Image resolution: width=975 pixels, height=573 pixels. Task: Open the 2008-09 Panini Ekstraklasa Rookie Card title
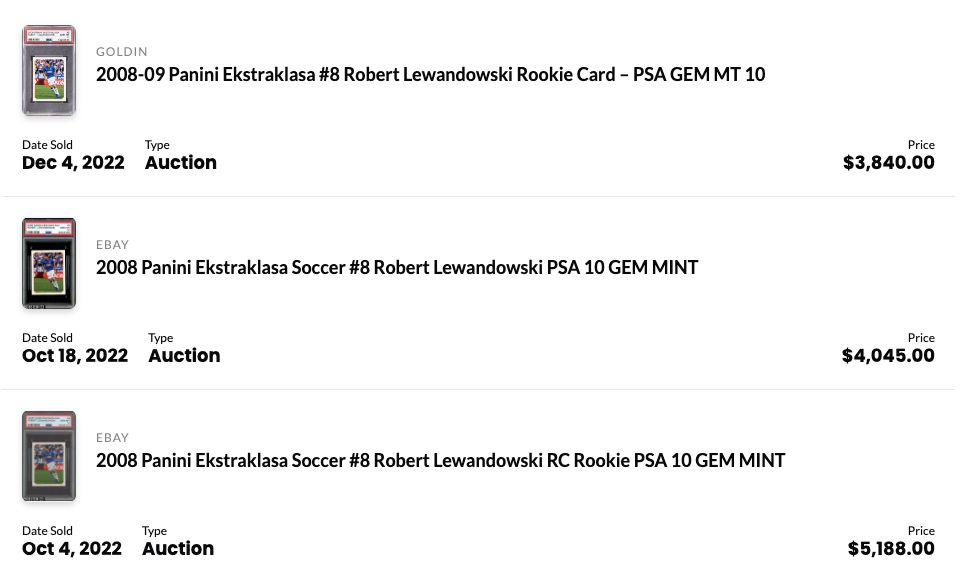pyautogui.click(x=430, y=75)
